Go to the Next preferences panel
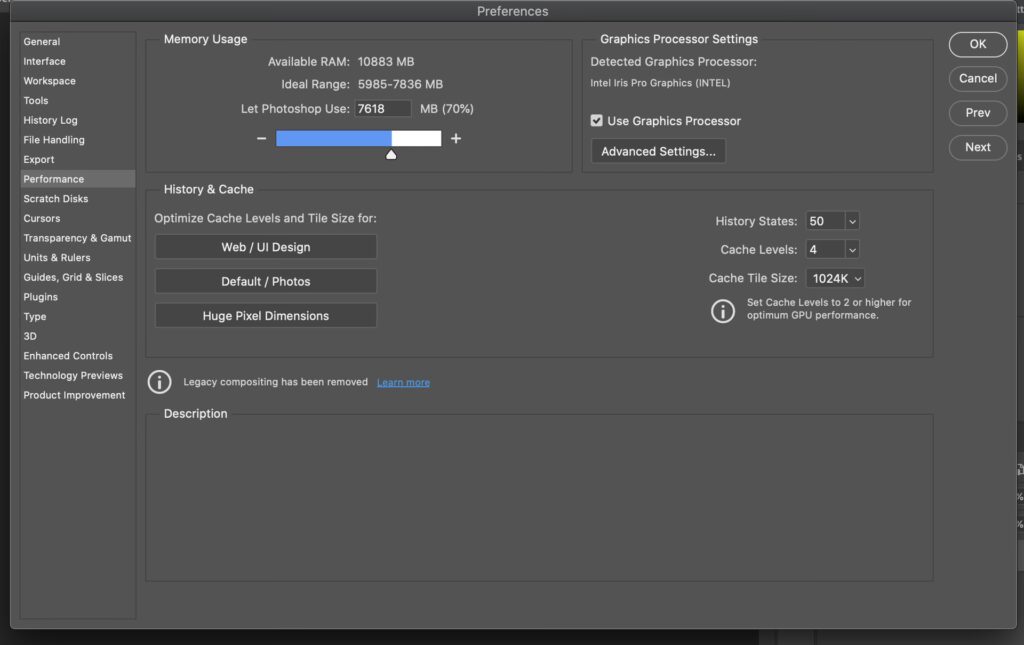1024x645 pixels. [977, 147]
